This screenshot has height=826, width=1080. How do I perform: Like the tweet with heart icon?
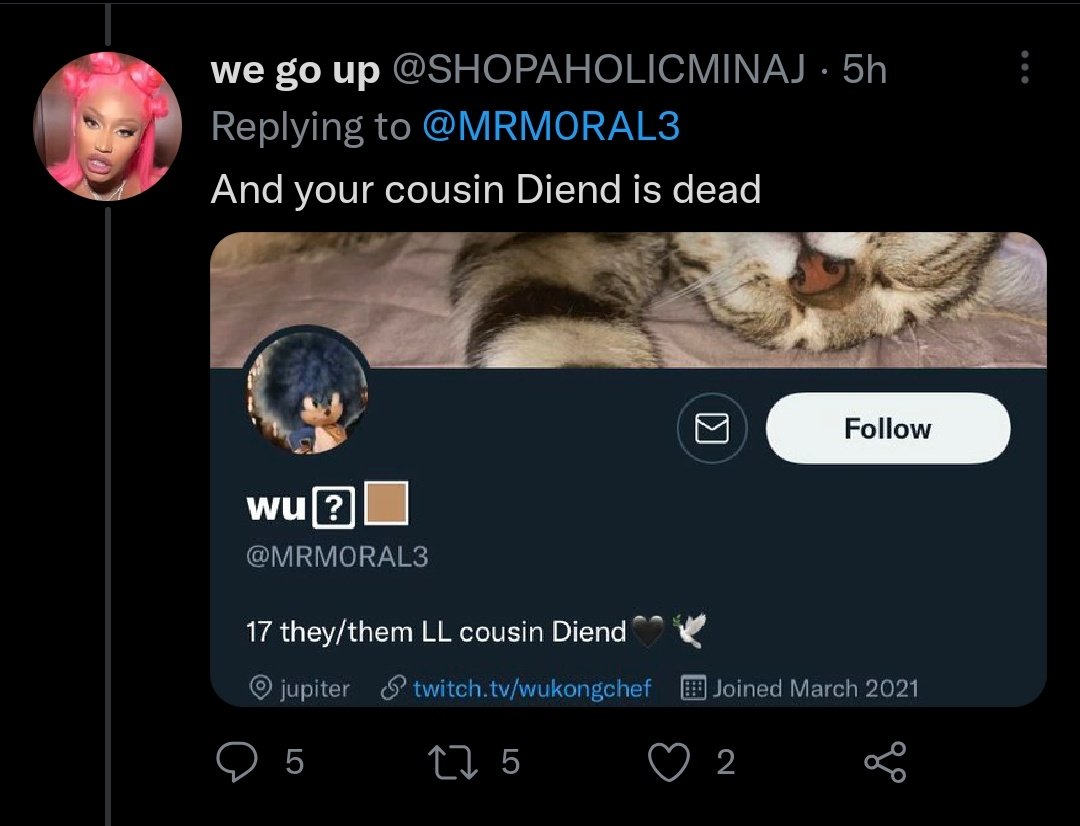pyautogui.click(x=669, y=763)
